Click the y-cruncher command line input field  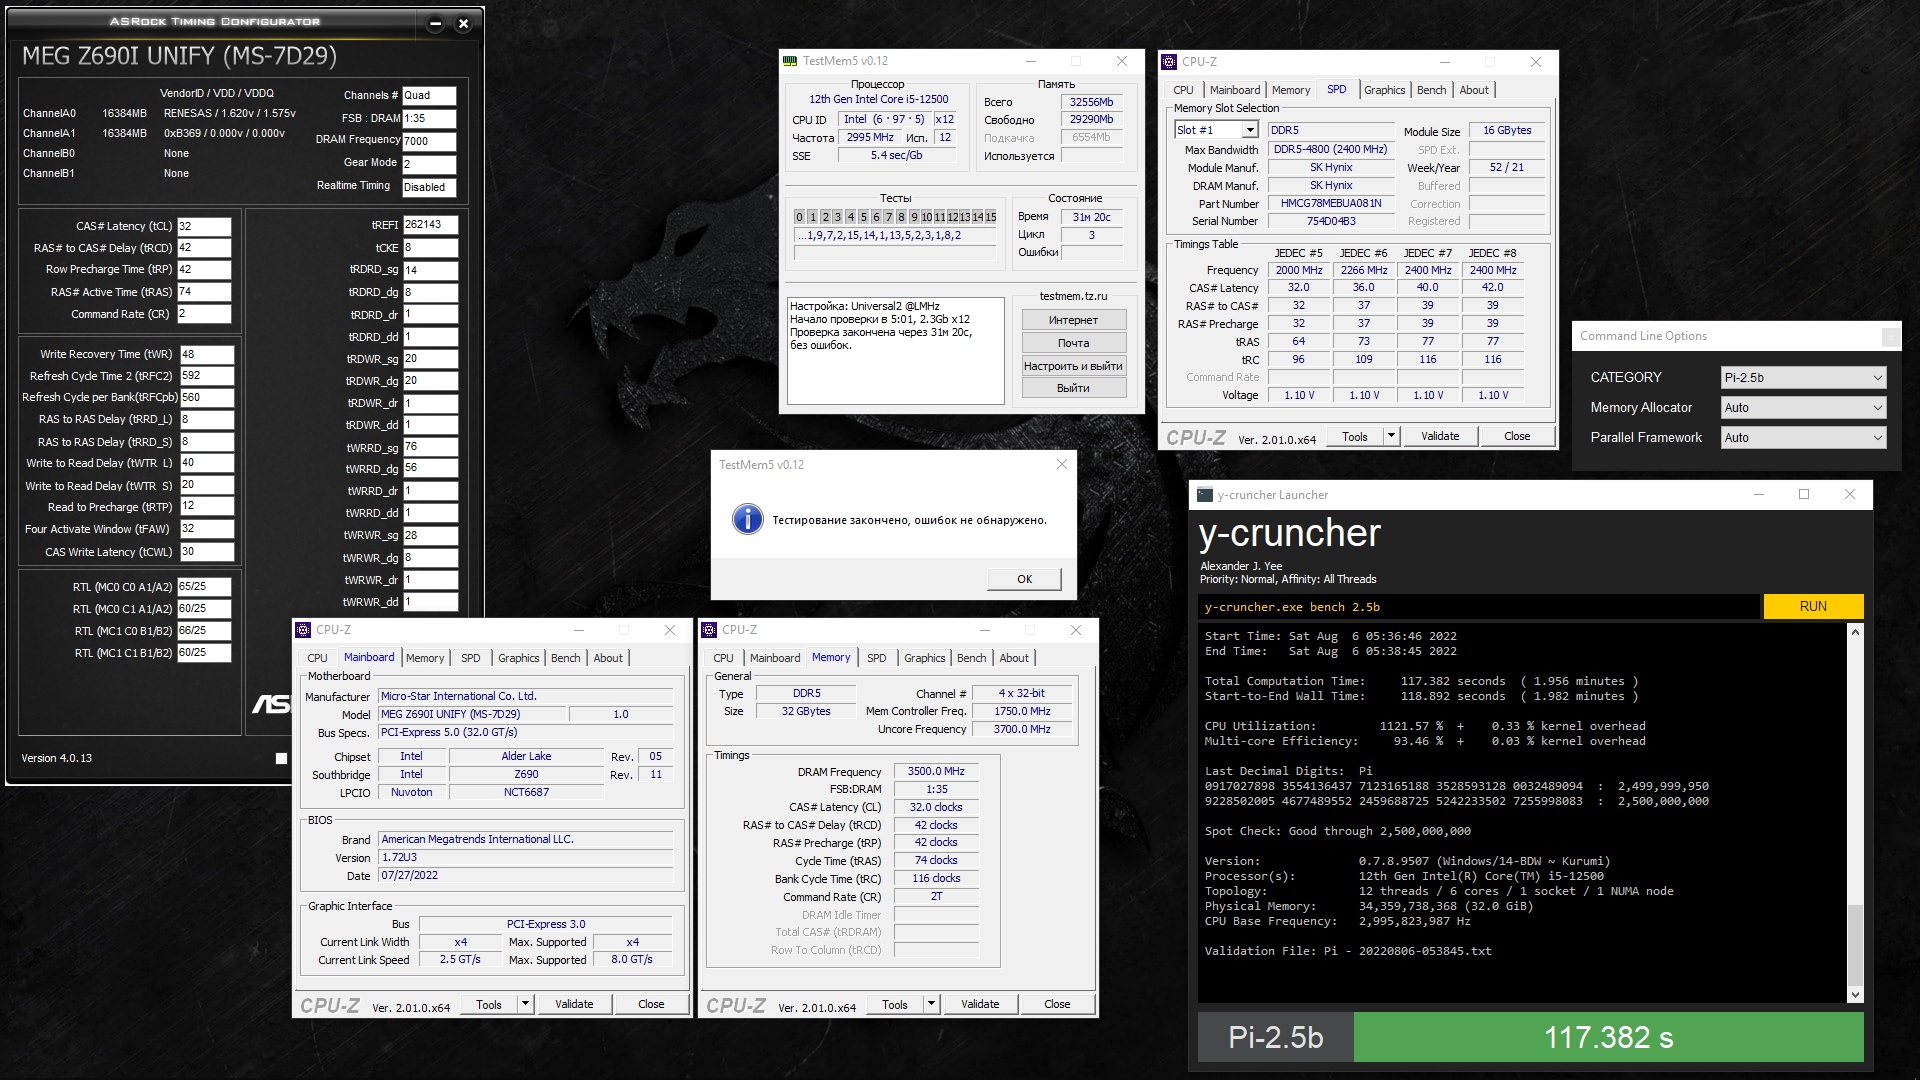click(x=1478, y=607)
